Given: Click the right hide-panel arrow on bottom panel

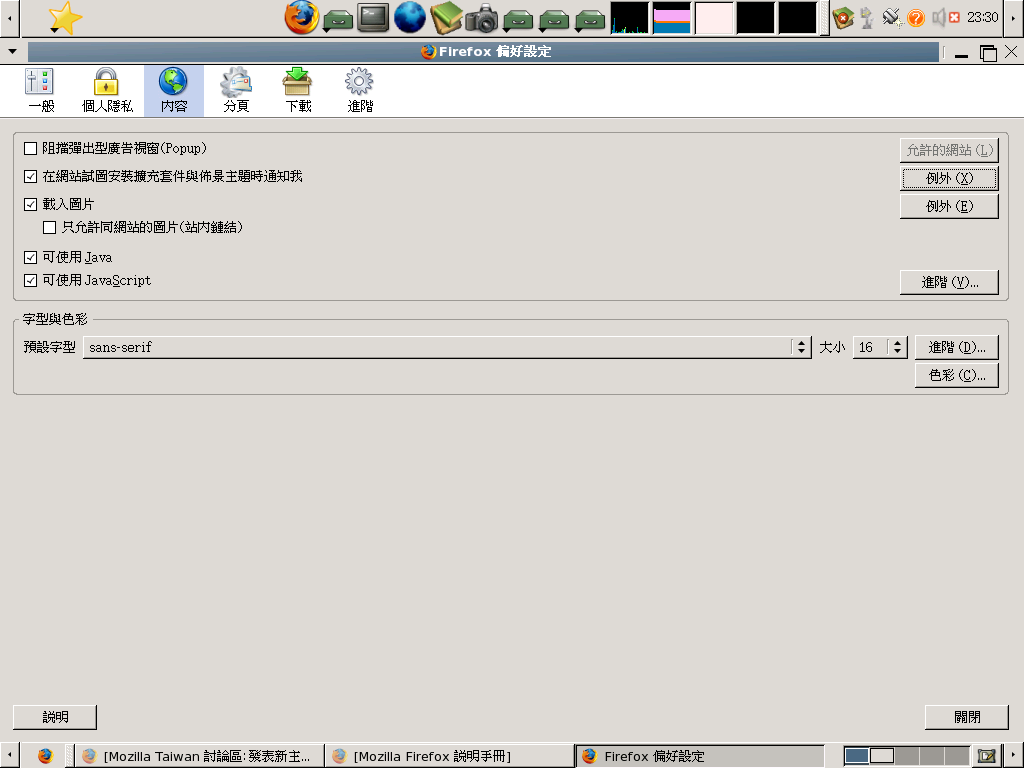Looking at the screenshot, I should click(x=1014, y=756).
